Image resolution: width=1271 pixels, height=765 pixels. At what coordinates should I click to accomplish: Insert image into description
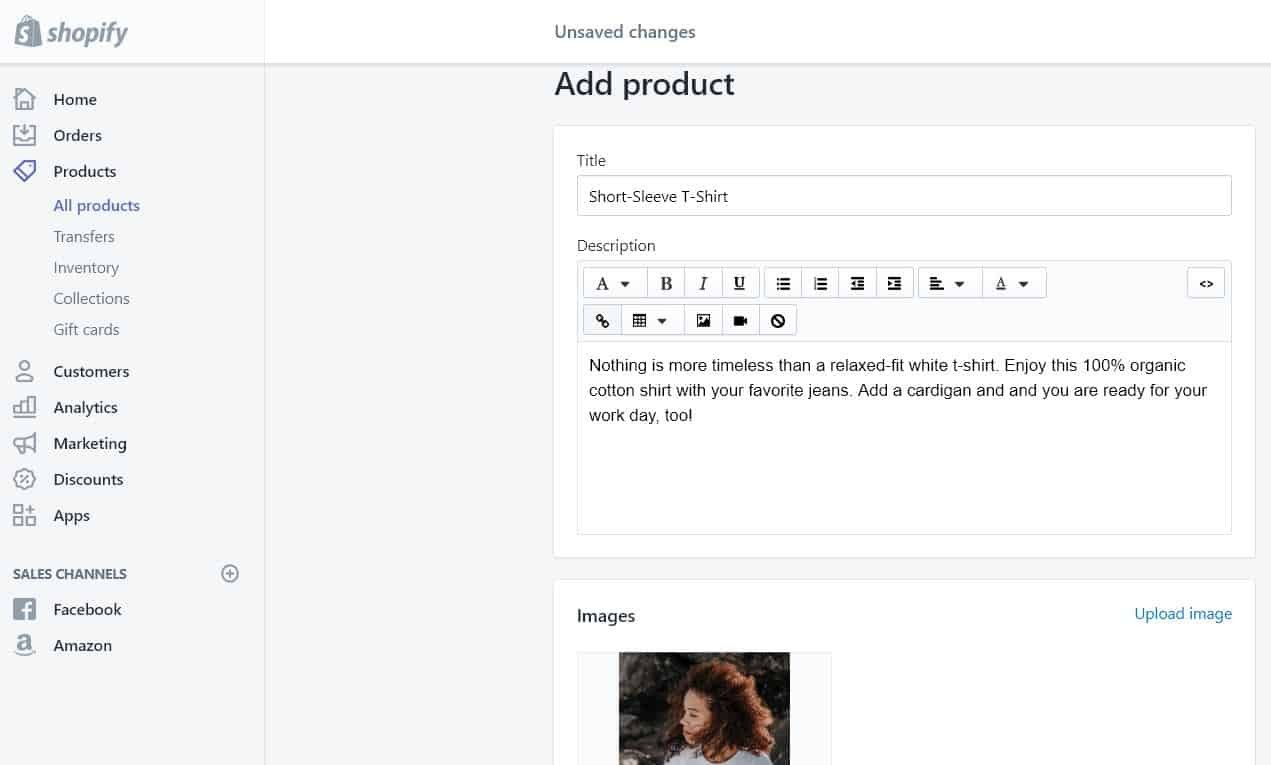click(704, 320)
